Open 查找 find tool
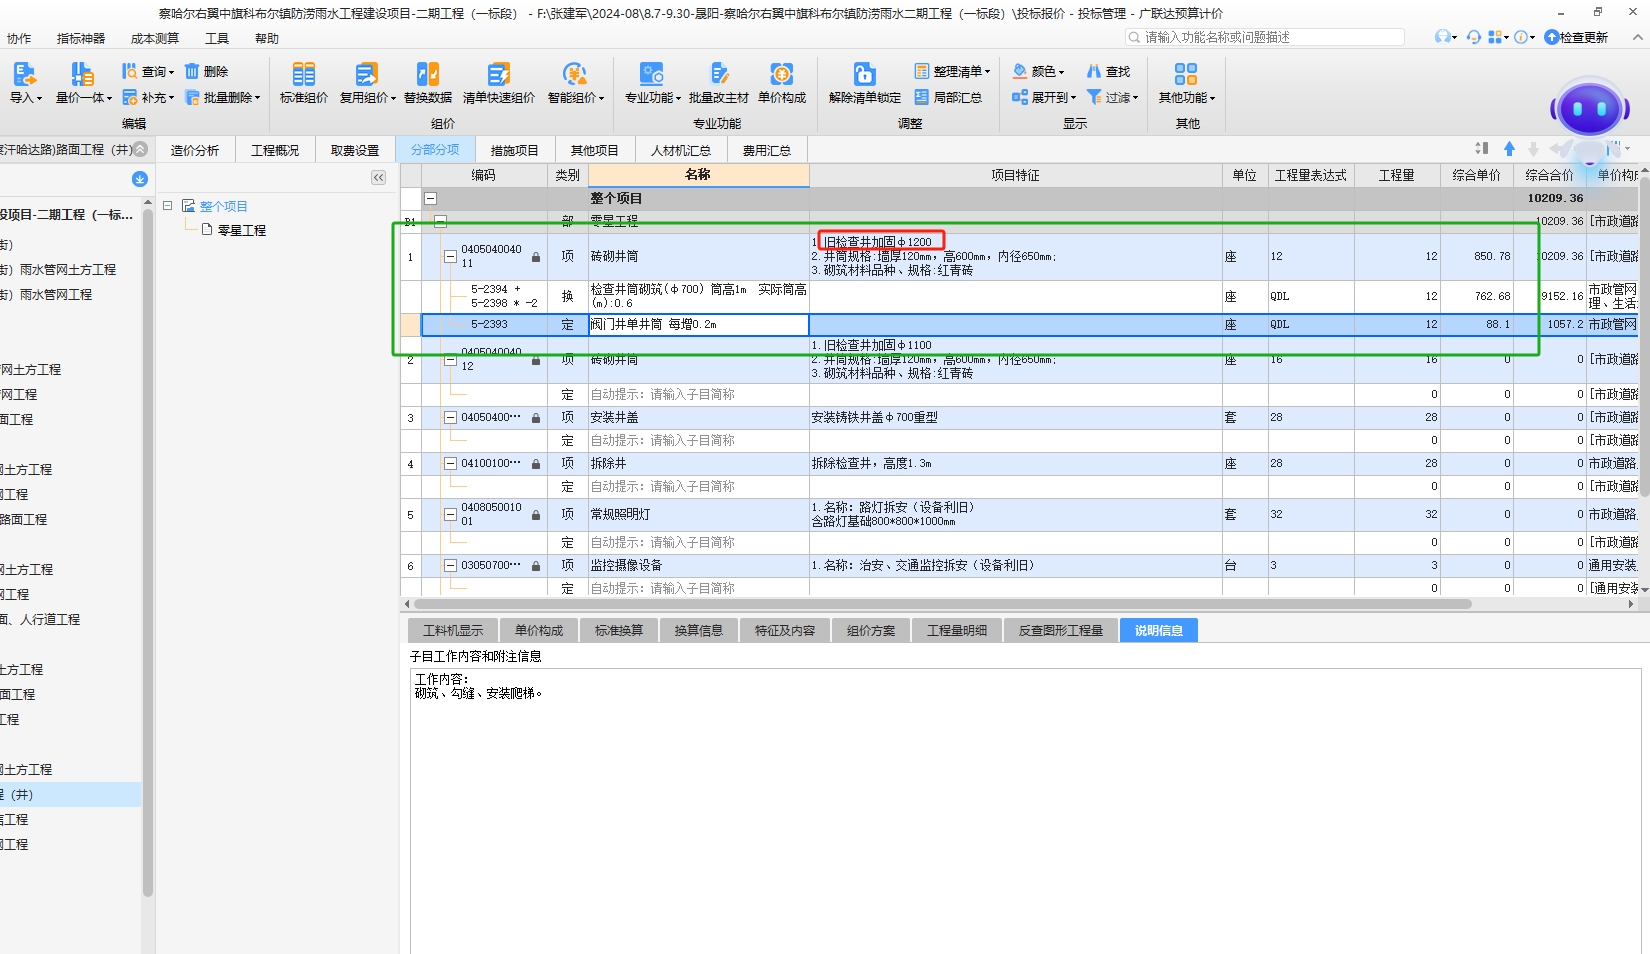 coord(1108,71)
